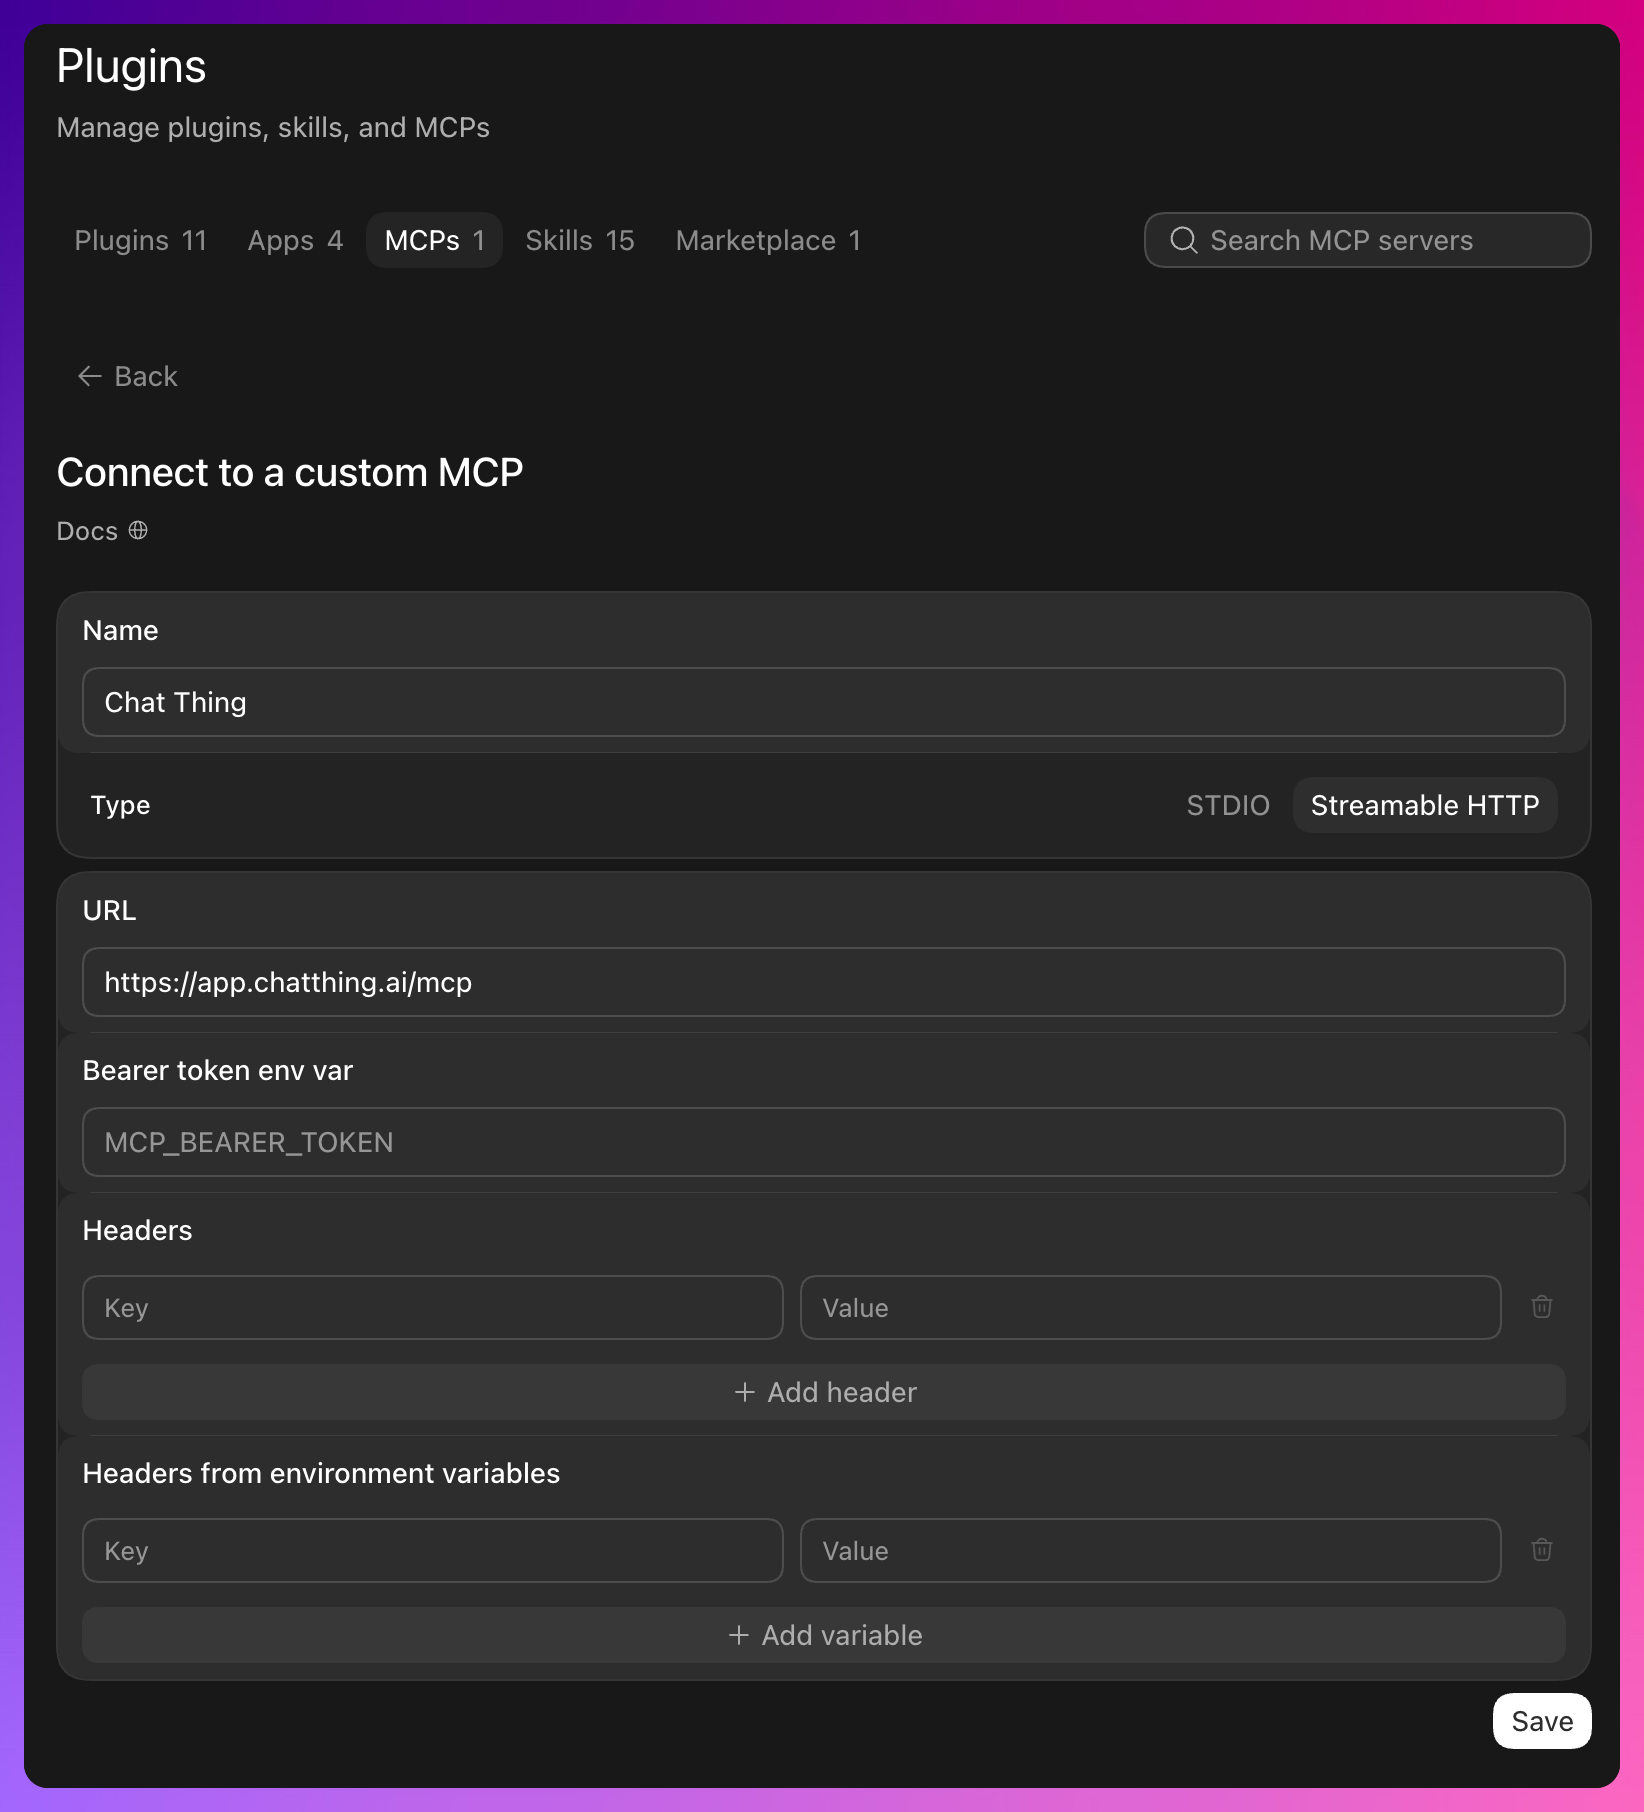1644x1812 pixels.
Task: Open the Docs link
Action: pos(102,531)
